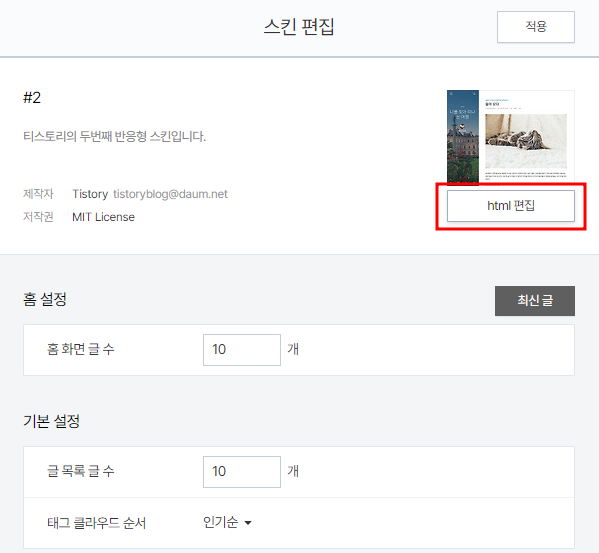Screen dimensions: 599x553
Task: Click the #2 skin title
Action: tap(32, 98)
